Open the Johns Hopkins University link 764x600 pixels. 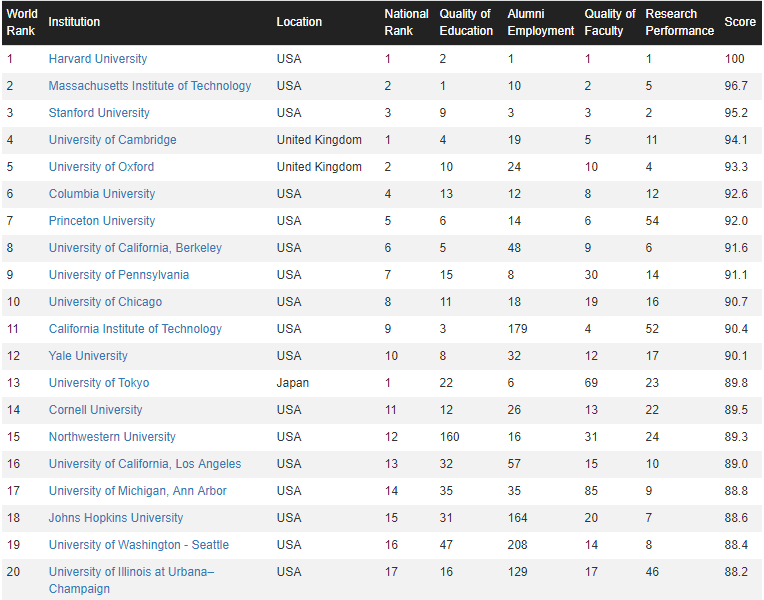(116, 518)
